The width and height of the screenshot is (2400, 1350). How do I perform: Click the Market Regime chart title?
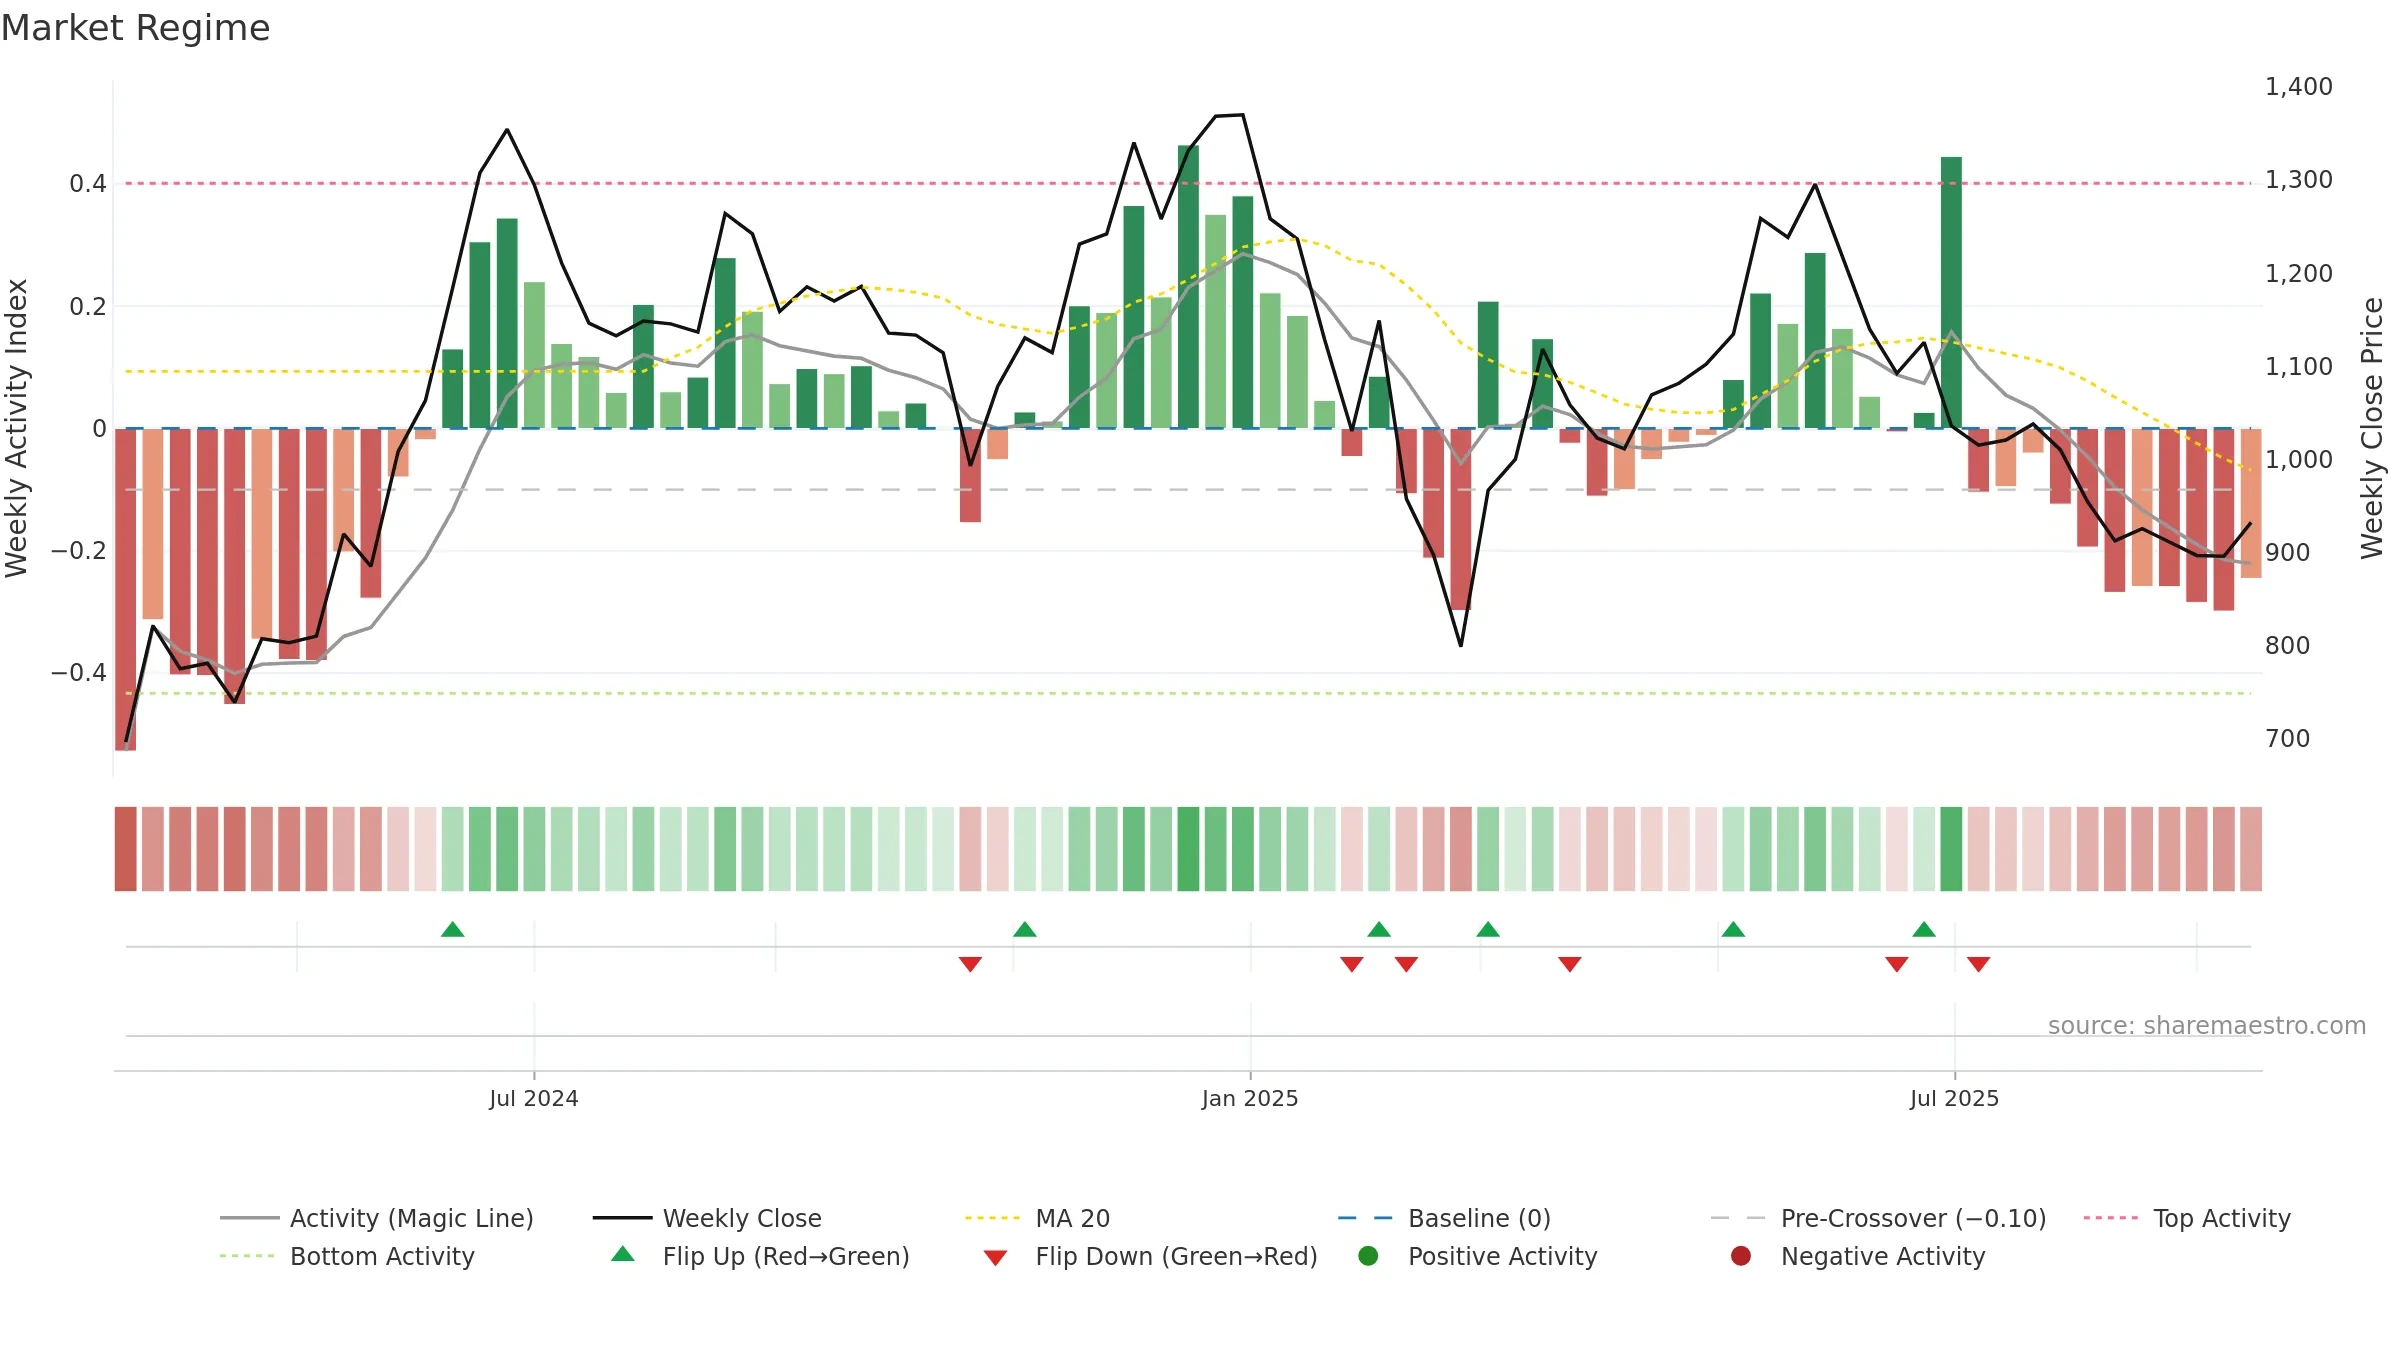(x=135, y=28)
